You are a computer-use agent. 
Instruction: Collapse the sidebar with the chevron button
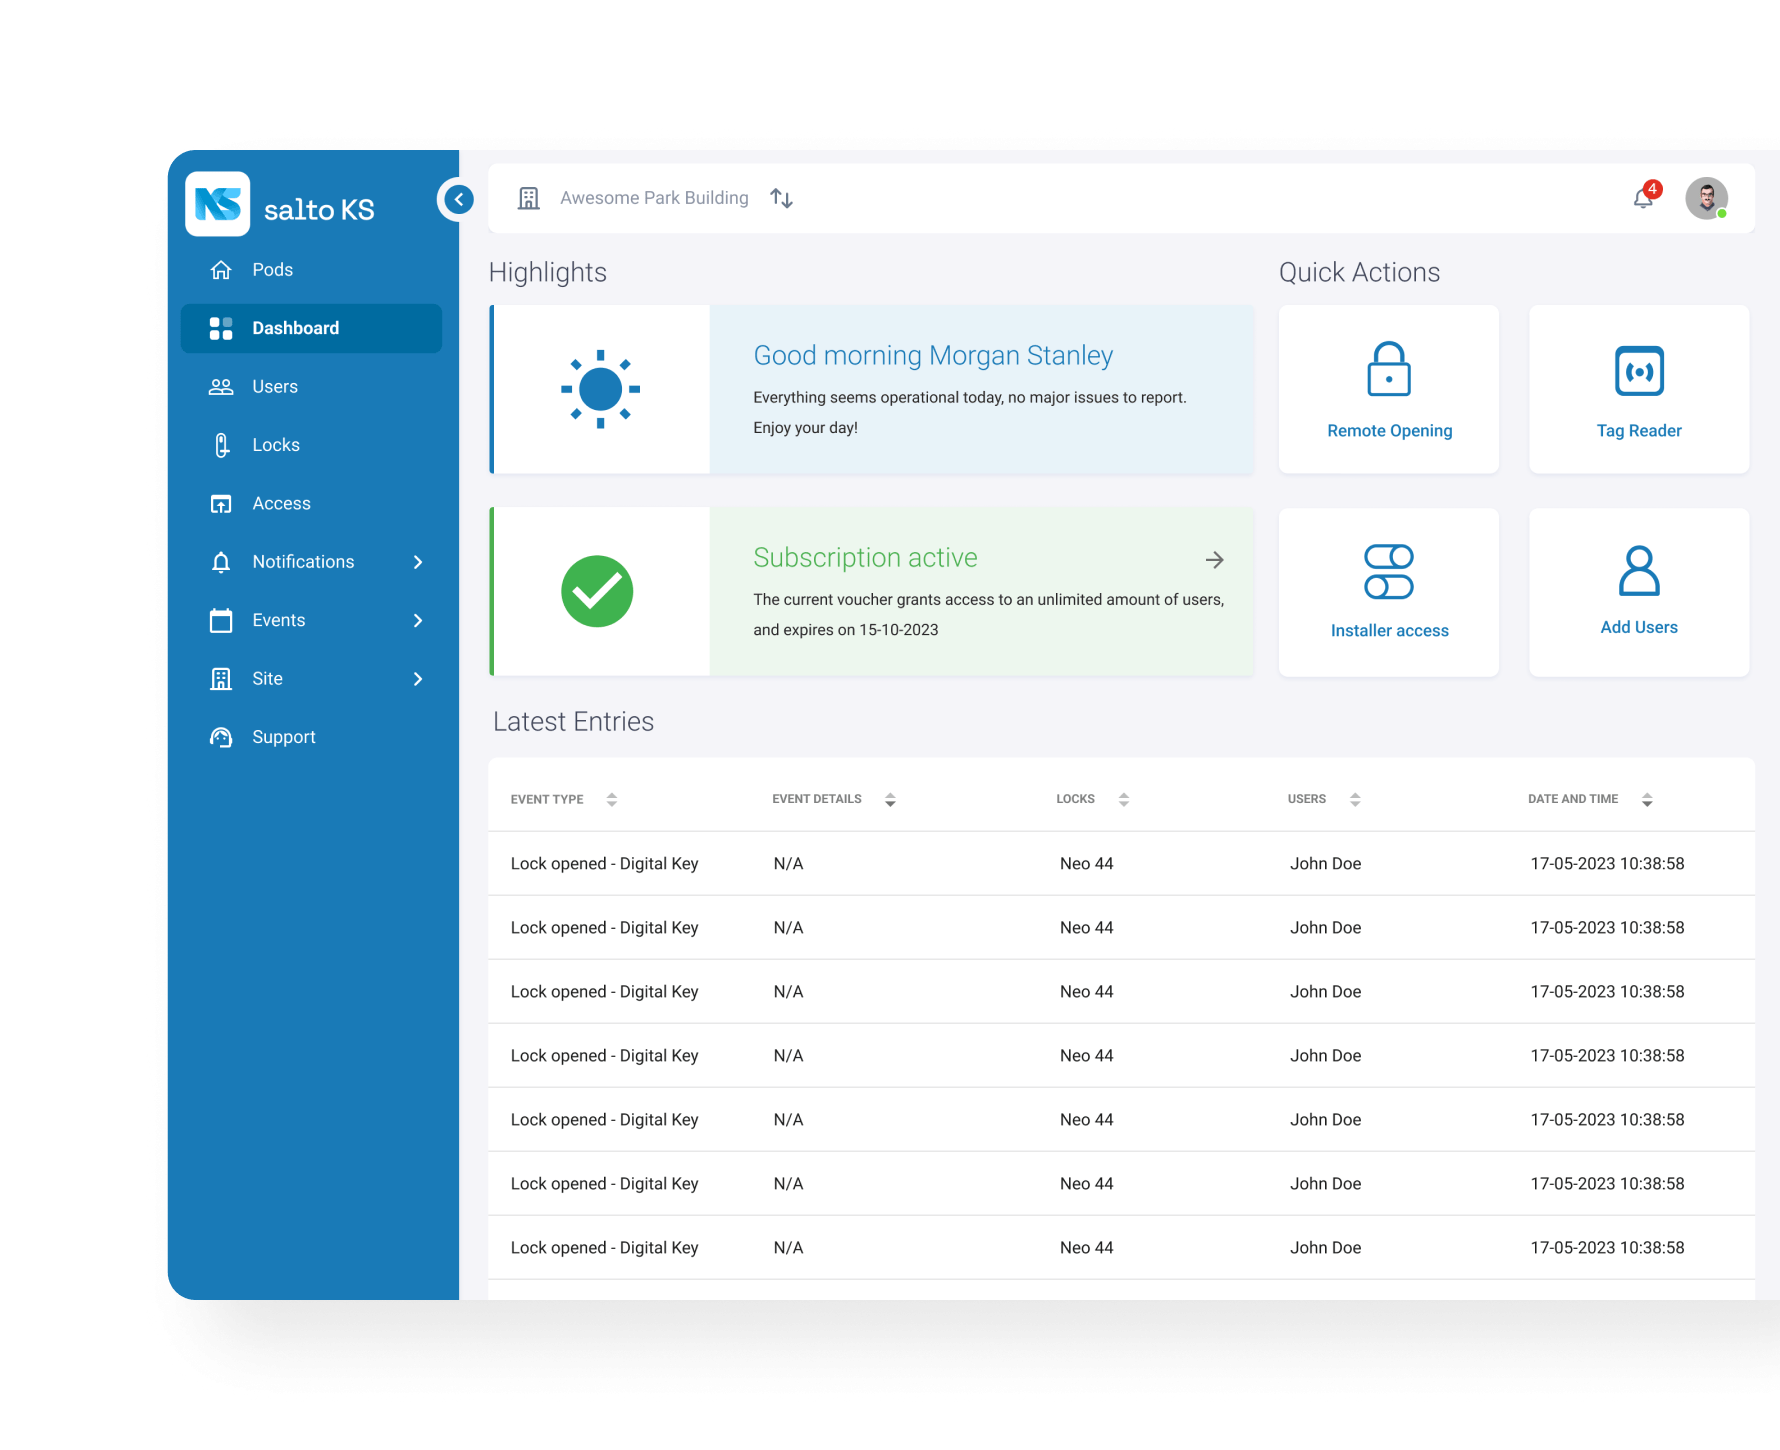(459, 199)
